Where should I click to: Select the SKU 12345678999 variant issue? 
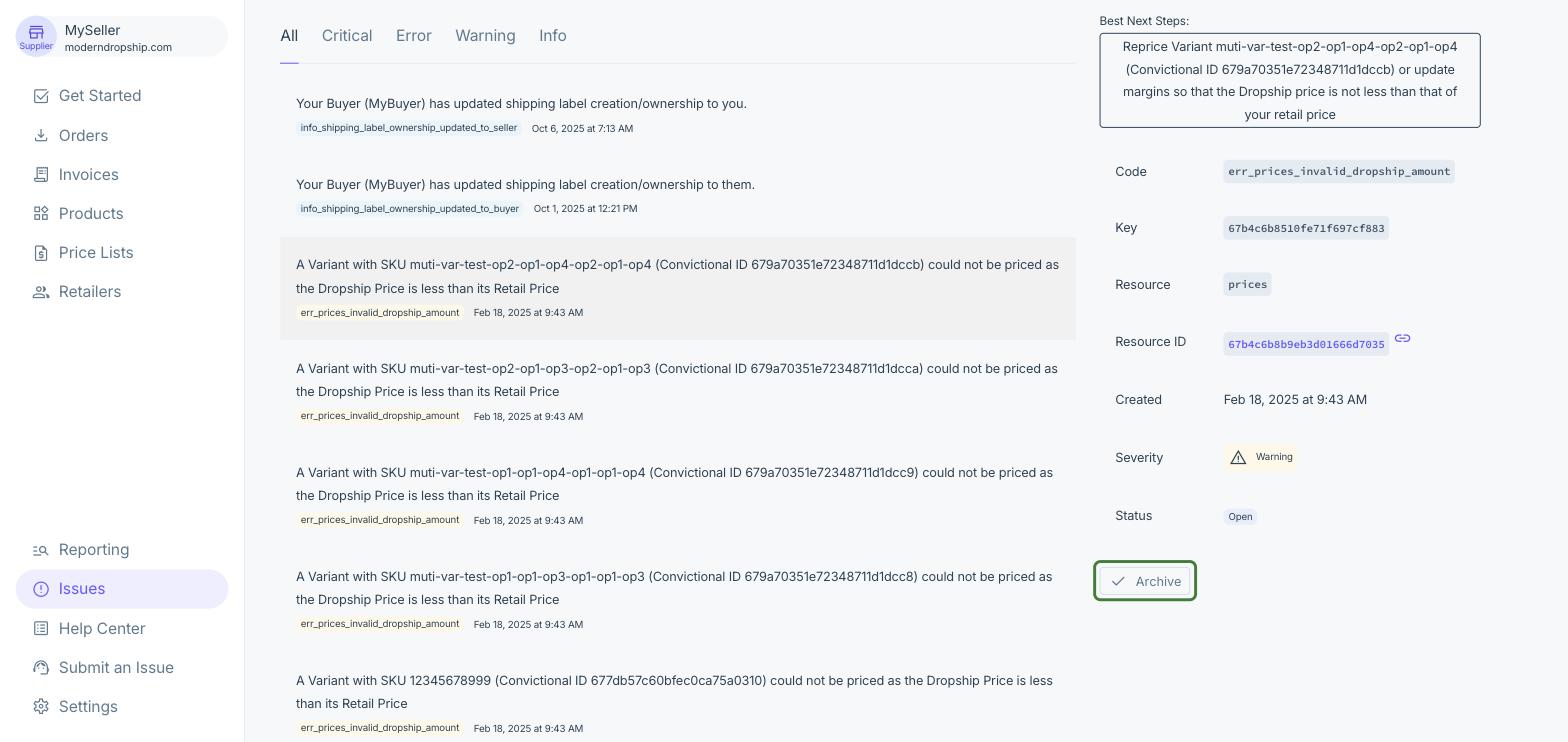[677, 692]
